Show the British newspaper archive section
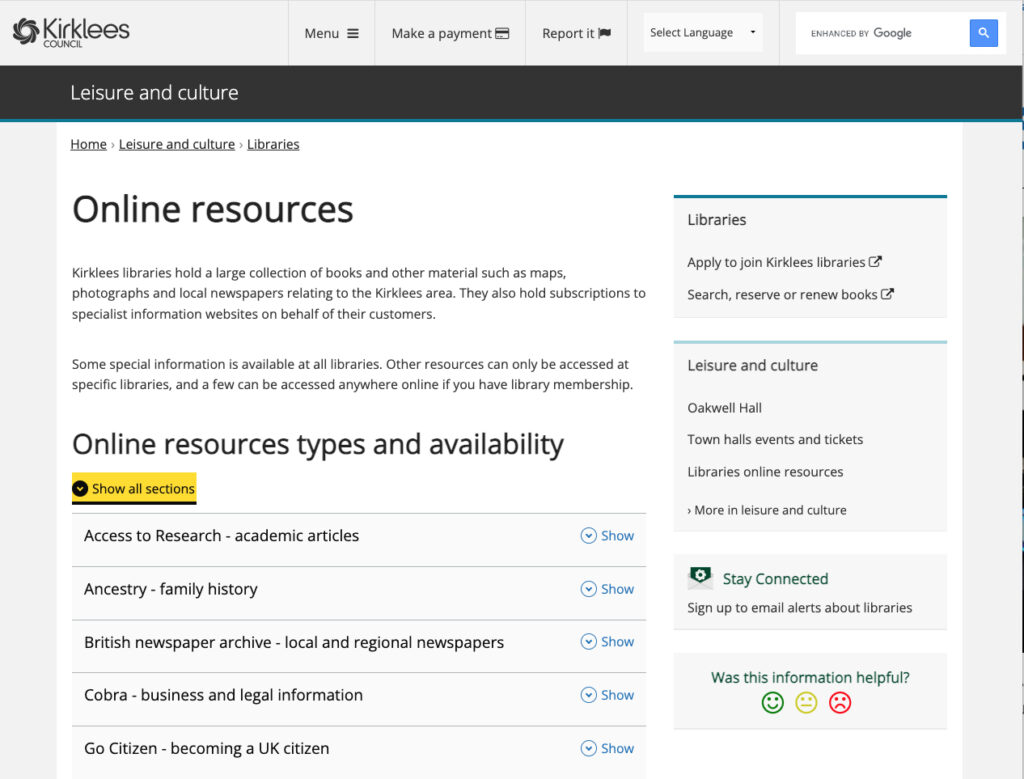 point(607,642)
